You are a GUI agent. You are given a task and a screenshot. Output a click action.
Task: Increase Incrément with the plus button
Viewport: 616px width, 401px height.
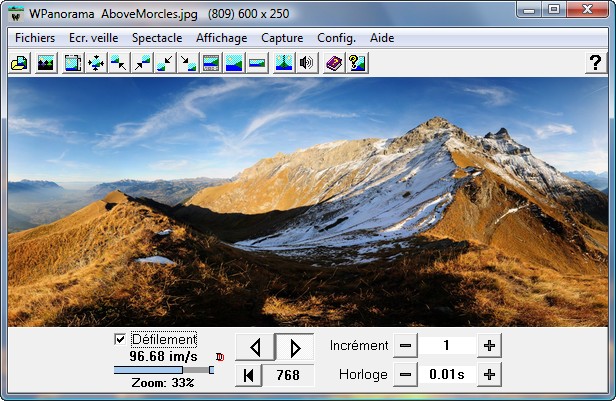[x=489, y=346]
